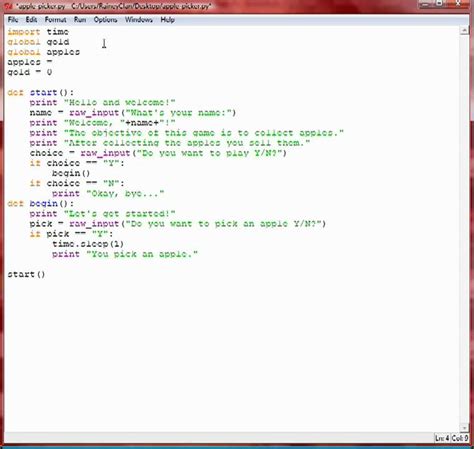Open the Help menu
474x449 pixels.
167,20
